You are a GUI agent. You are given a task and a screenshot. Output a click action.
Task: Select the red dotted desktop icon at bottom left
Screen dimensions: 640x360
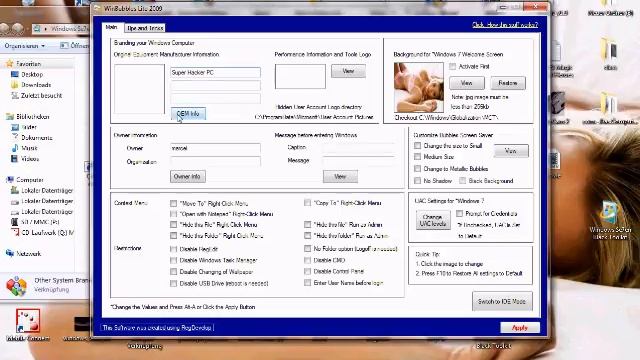[28, 321]
